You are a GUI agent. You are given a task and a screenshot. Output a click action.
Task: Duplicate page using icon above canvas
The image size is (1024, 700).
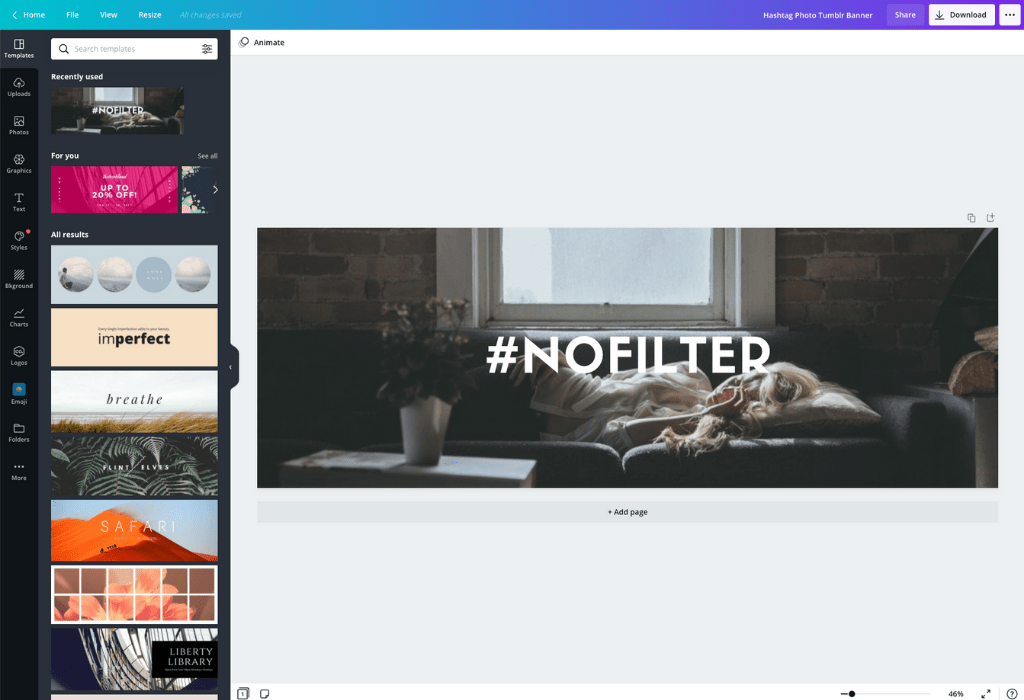click(x=971, y=218)
